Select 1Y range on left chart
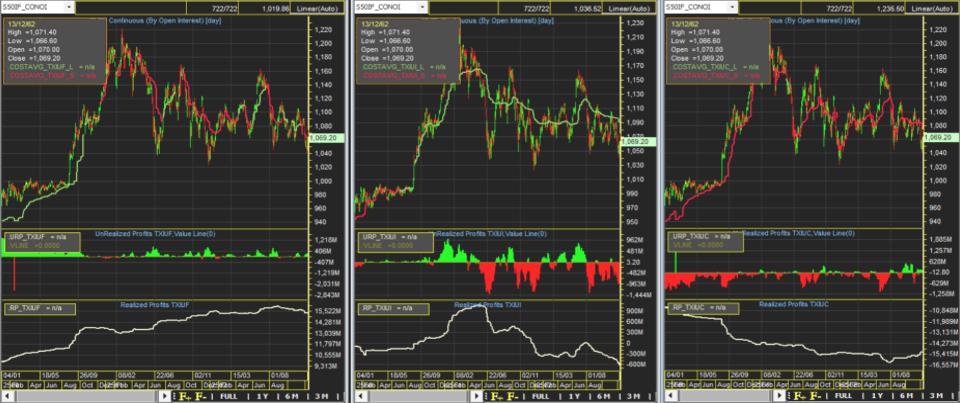The width and height of the screenshot is (960, 403). 262,397
